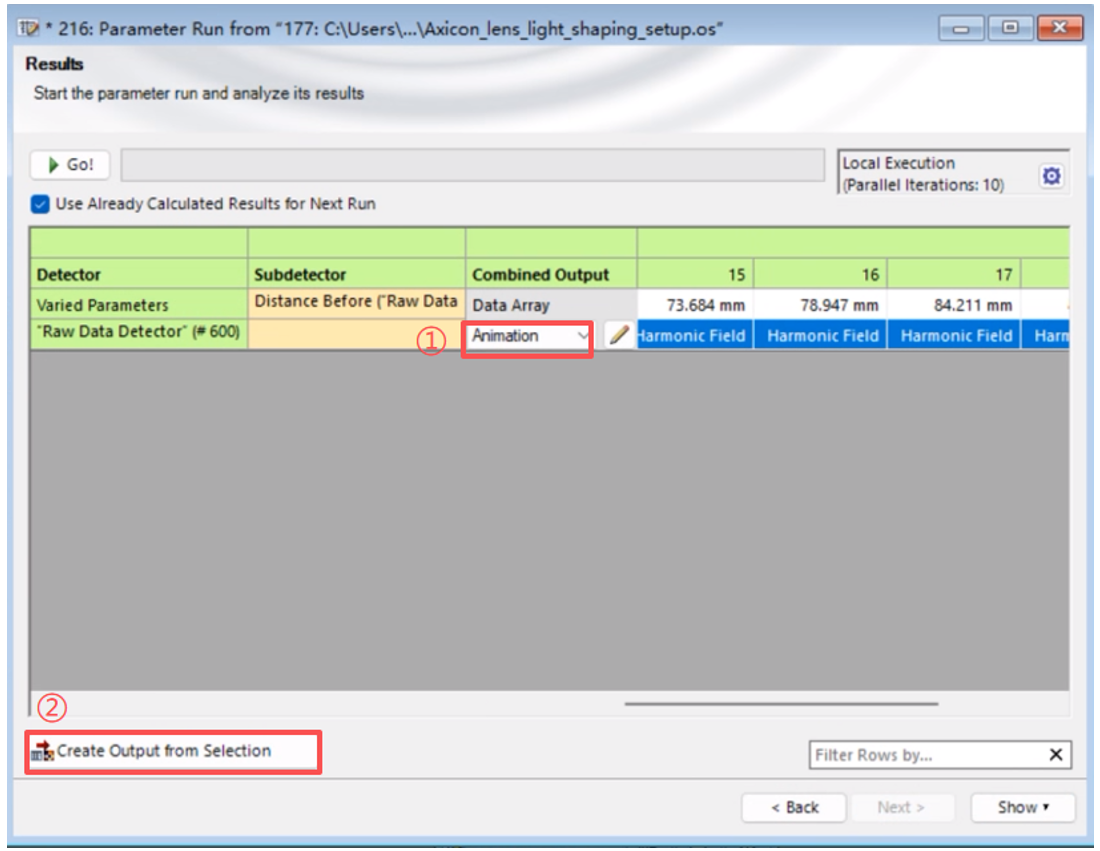Minimize the Parameter Run window

[966, 28]
